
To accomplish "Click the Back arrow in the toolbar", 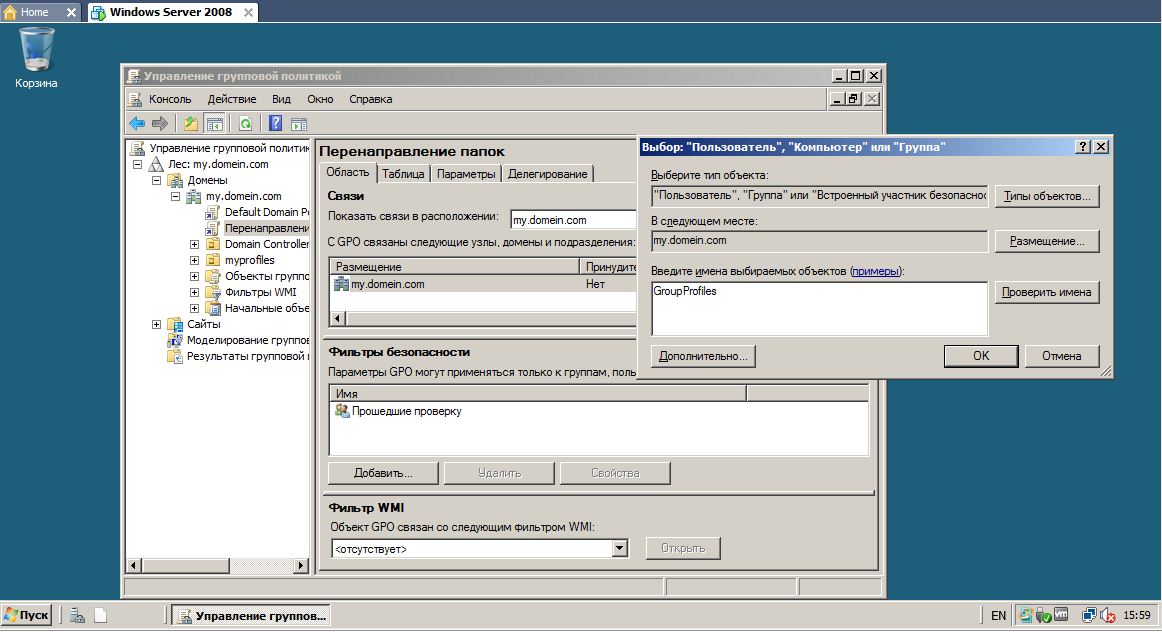I will [x=137, y=124].
